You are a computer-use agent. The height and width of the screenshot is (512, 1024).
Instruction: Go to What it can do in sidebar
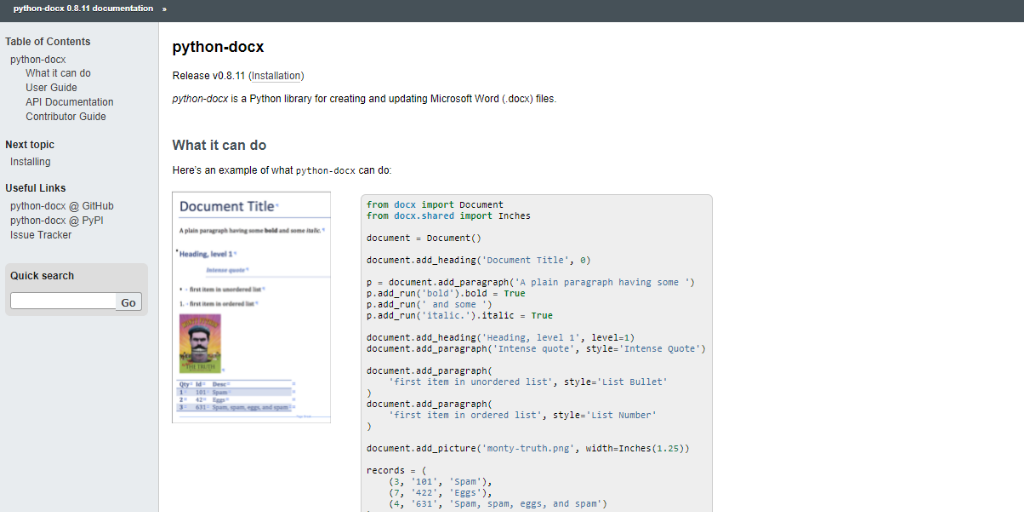point(58,73)
